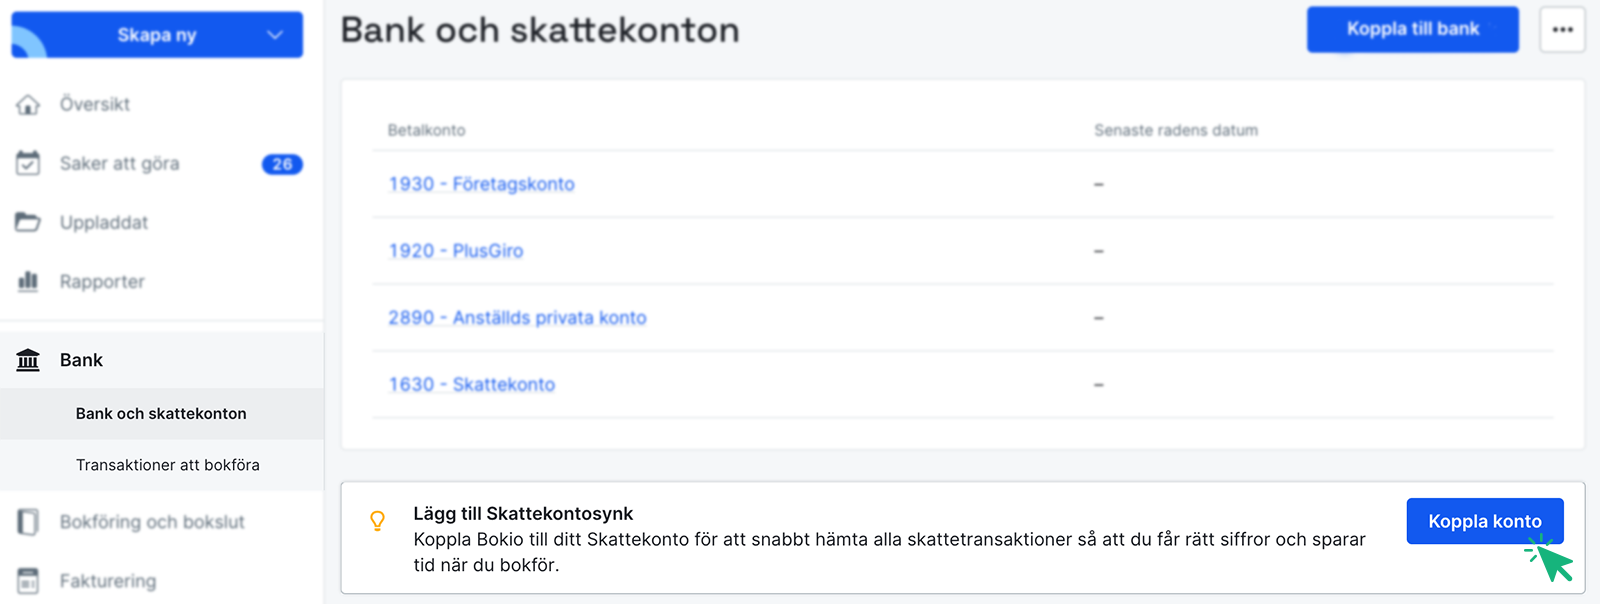Open the three-dot overflow menu
This screenshot has width=1600, height=604.
(x=1562, y=29)
